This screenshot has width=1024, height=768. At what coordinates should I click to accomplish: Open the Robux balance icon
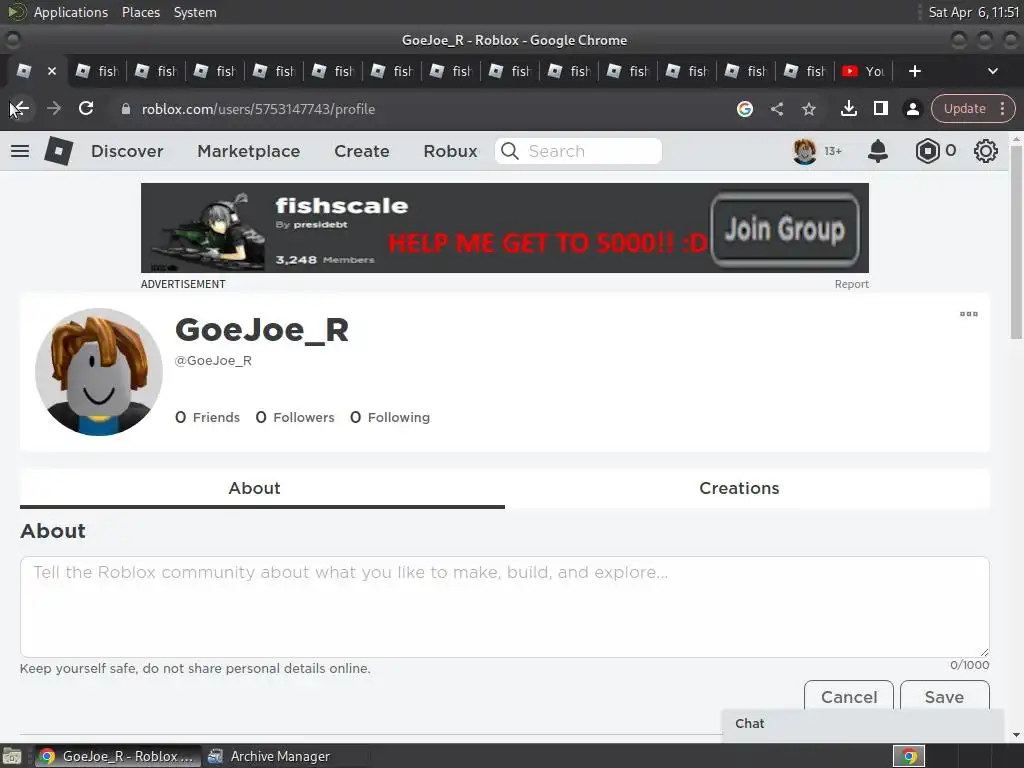point(927,151)
